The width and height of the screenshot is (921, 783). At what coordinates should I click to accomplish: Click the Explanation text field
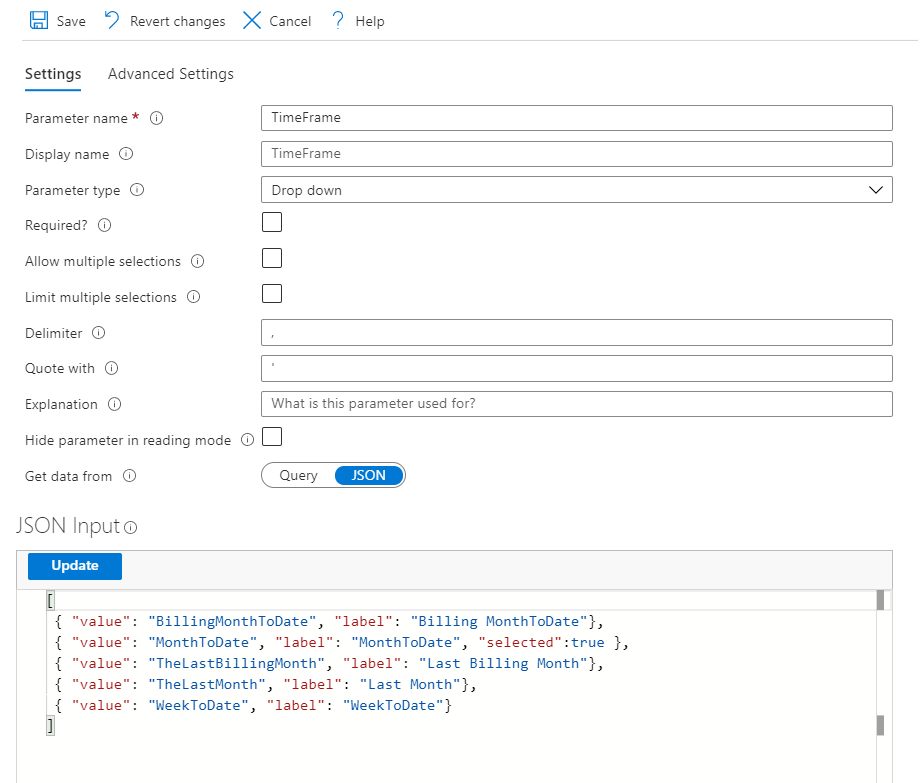pos(577,404)
